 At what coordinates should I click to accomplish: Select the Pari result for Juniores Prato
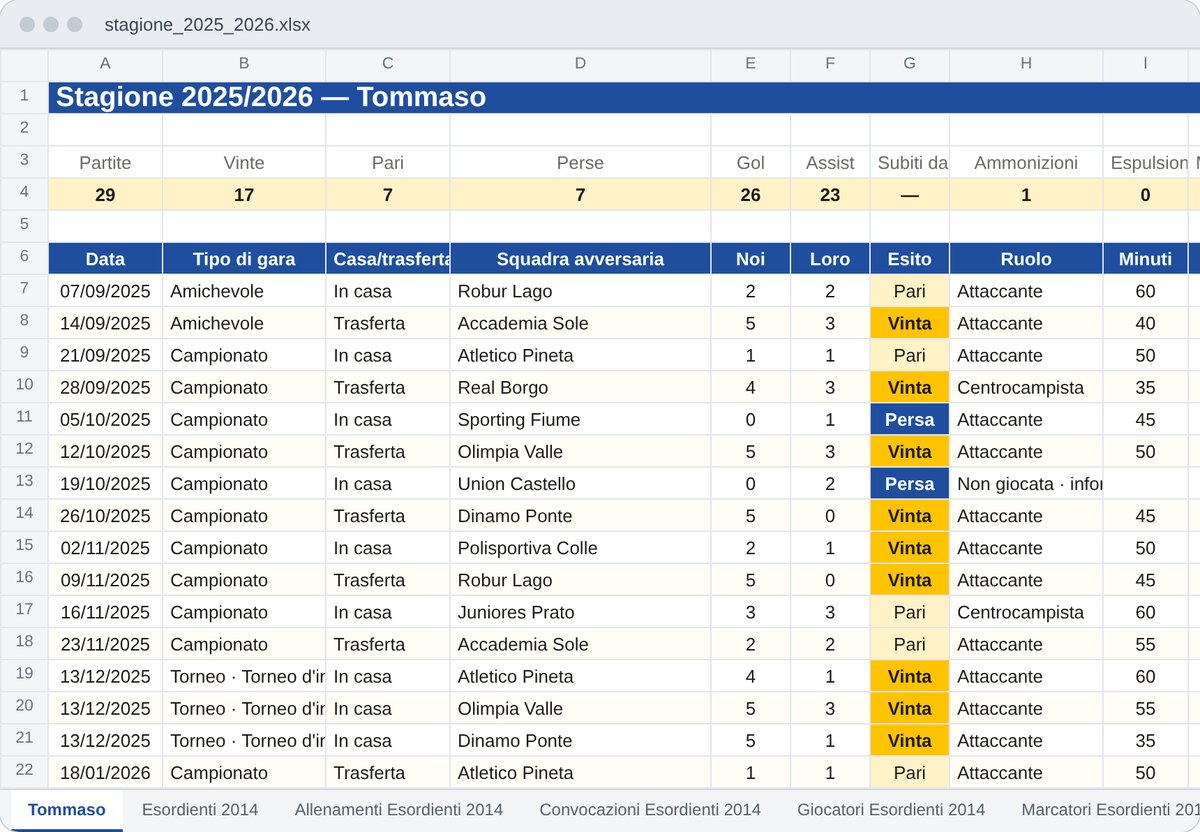(x=909, y=612)
